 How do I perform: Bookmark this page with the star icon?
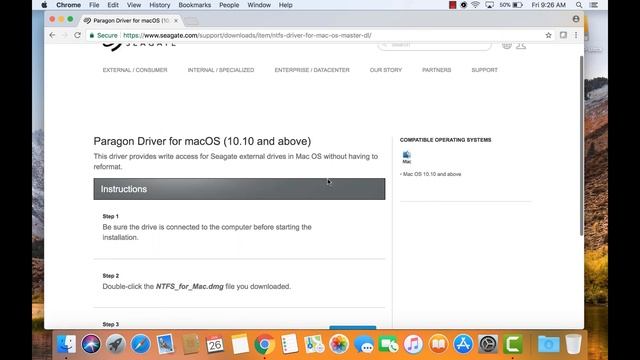548,36
